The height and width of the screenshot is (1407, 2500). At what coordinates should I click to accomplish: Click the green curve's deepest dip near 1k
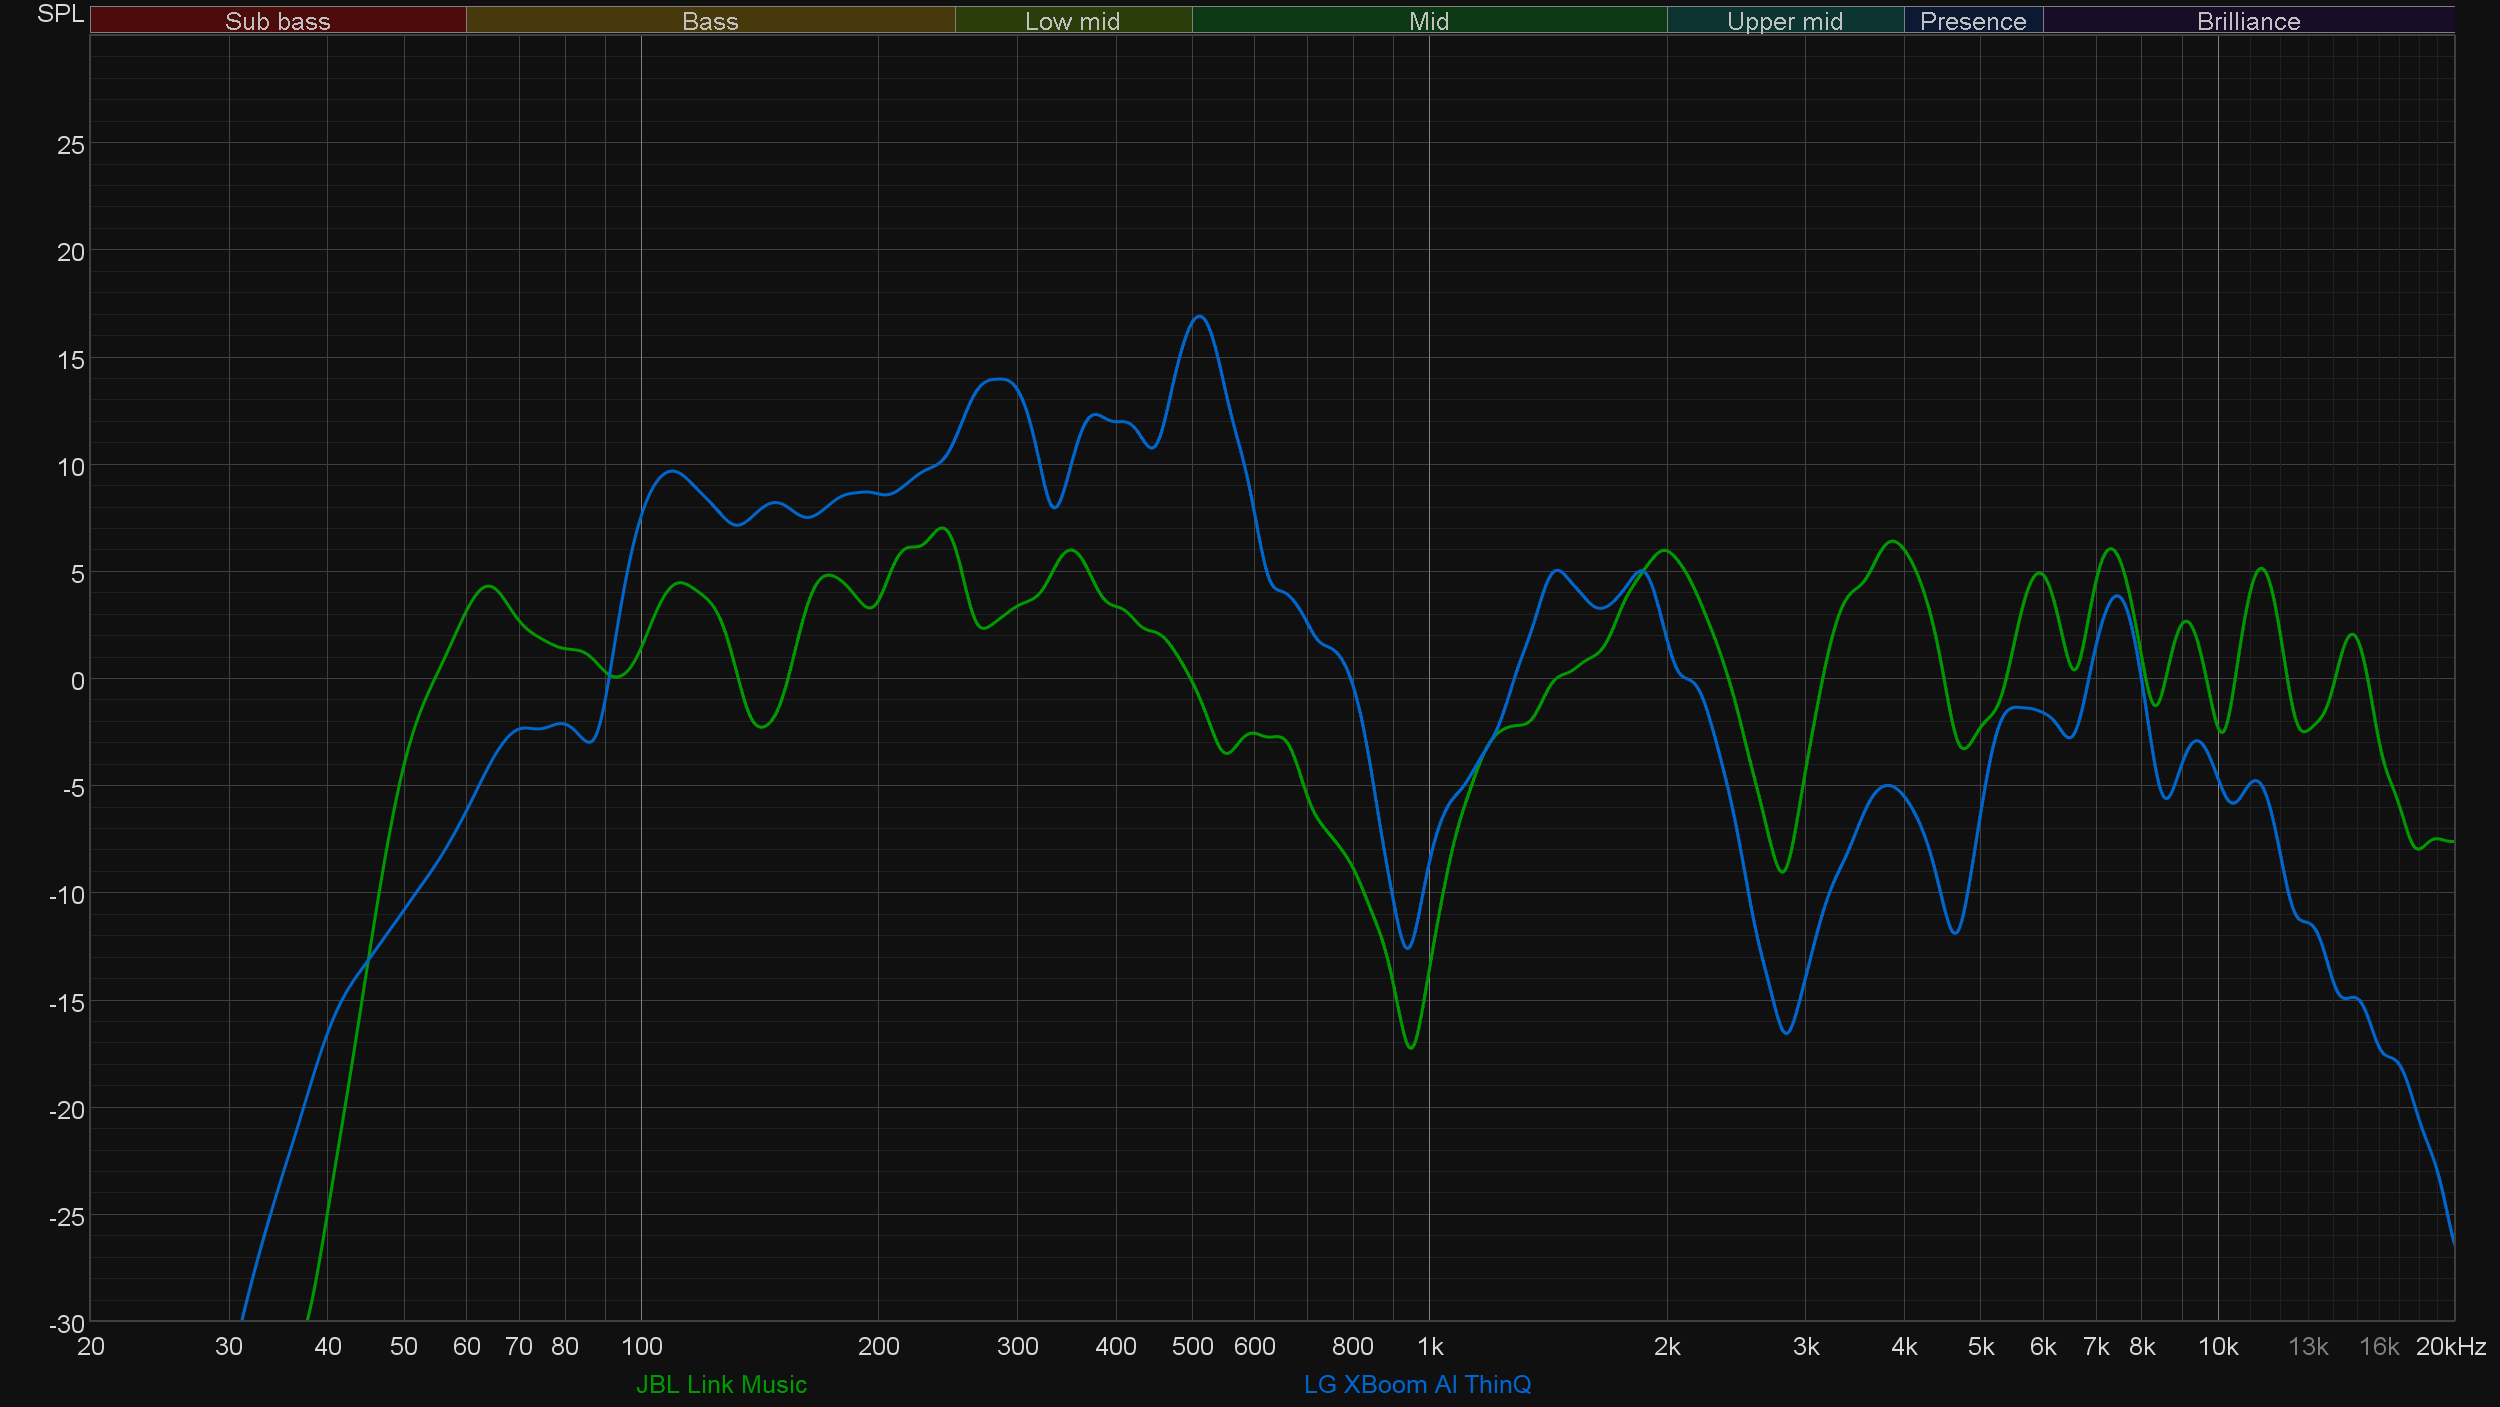[1410, 1047]
